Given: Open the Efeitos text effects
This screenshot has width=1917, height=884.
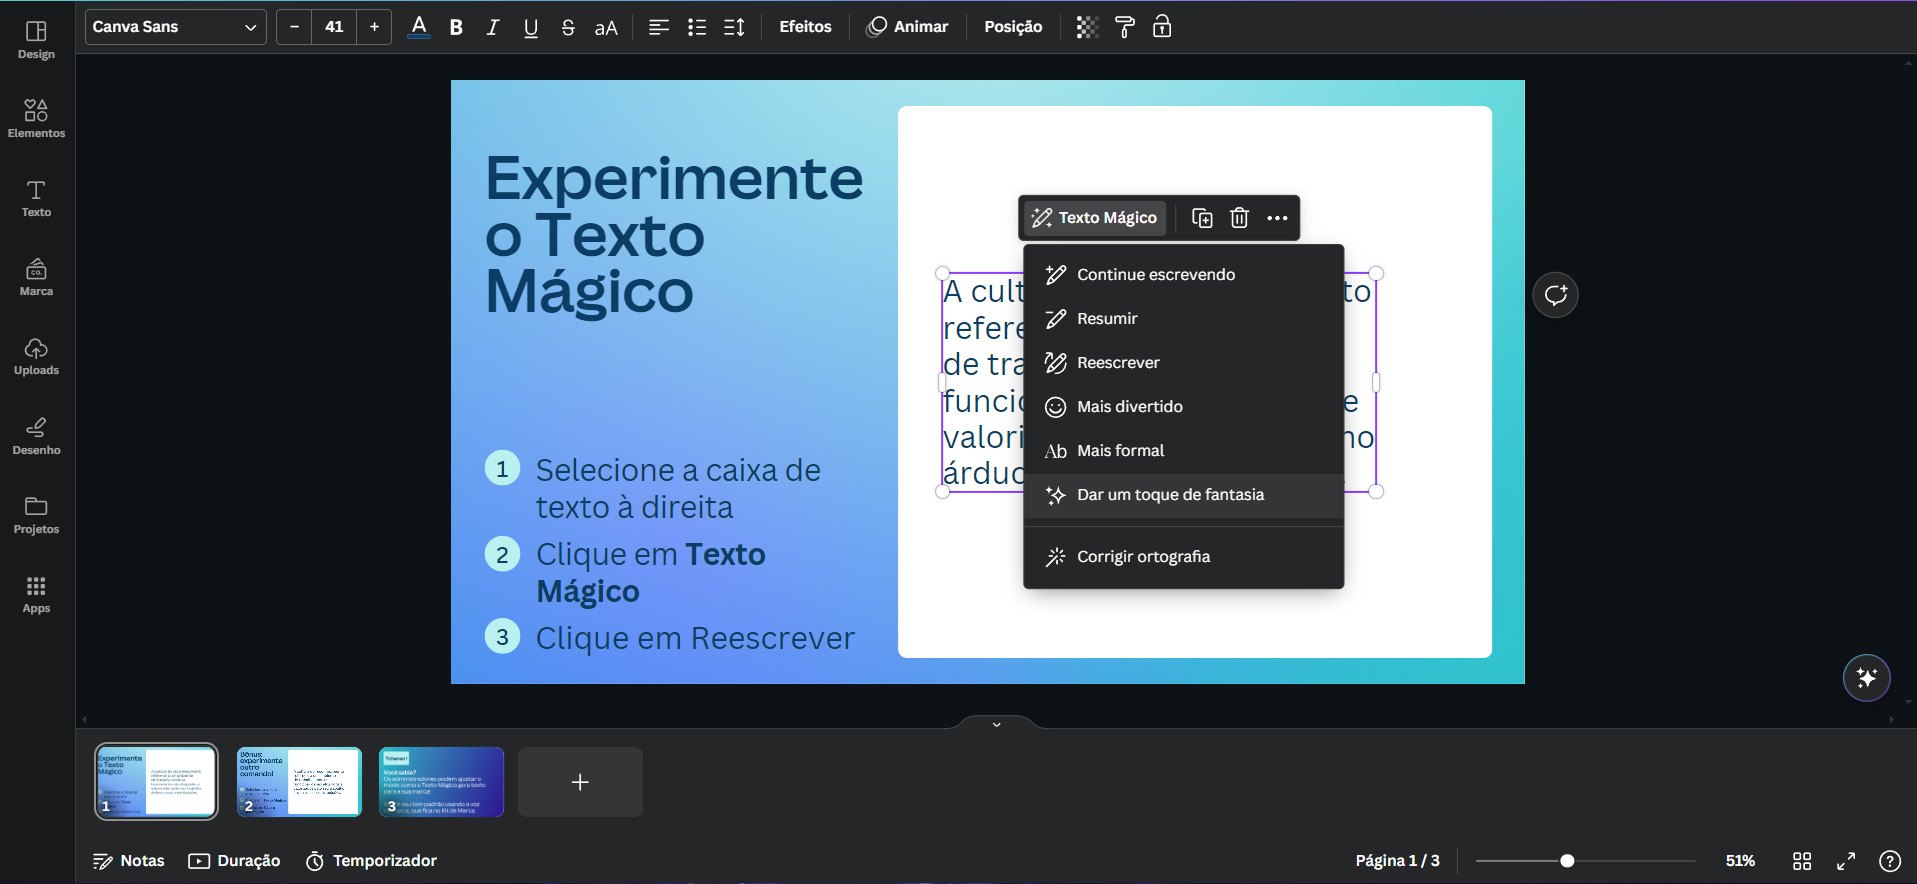Looking at the screenshot, I should point(805,27).
